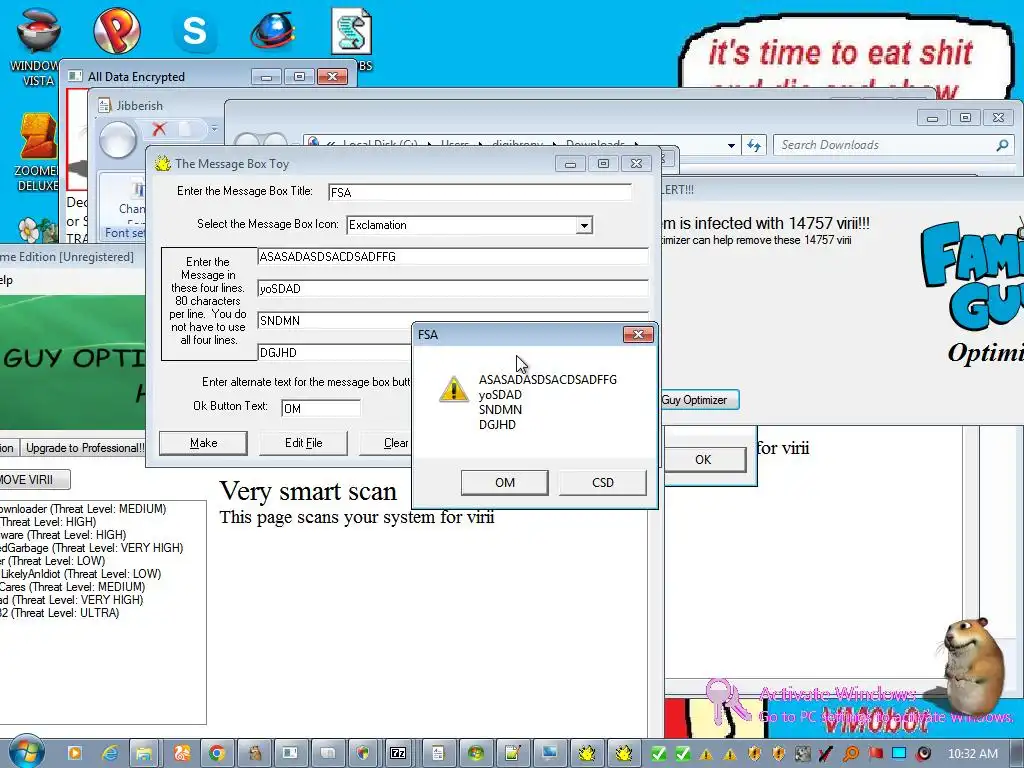1024x768 pixels.
Task: Focus the Message Box Title field
Action: point(480,192)
